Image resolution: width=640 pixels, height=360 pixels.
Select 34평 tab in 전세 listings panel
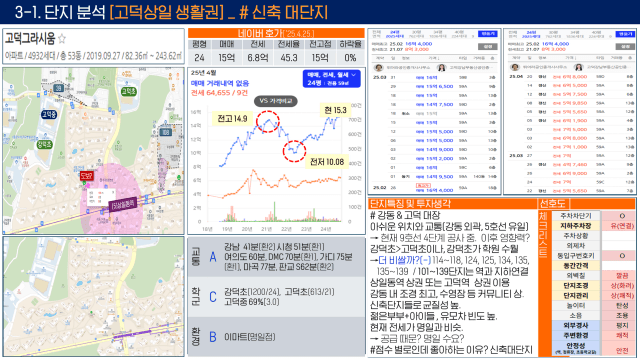tap(574, 34)
